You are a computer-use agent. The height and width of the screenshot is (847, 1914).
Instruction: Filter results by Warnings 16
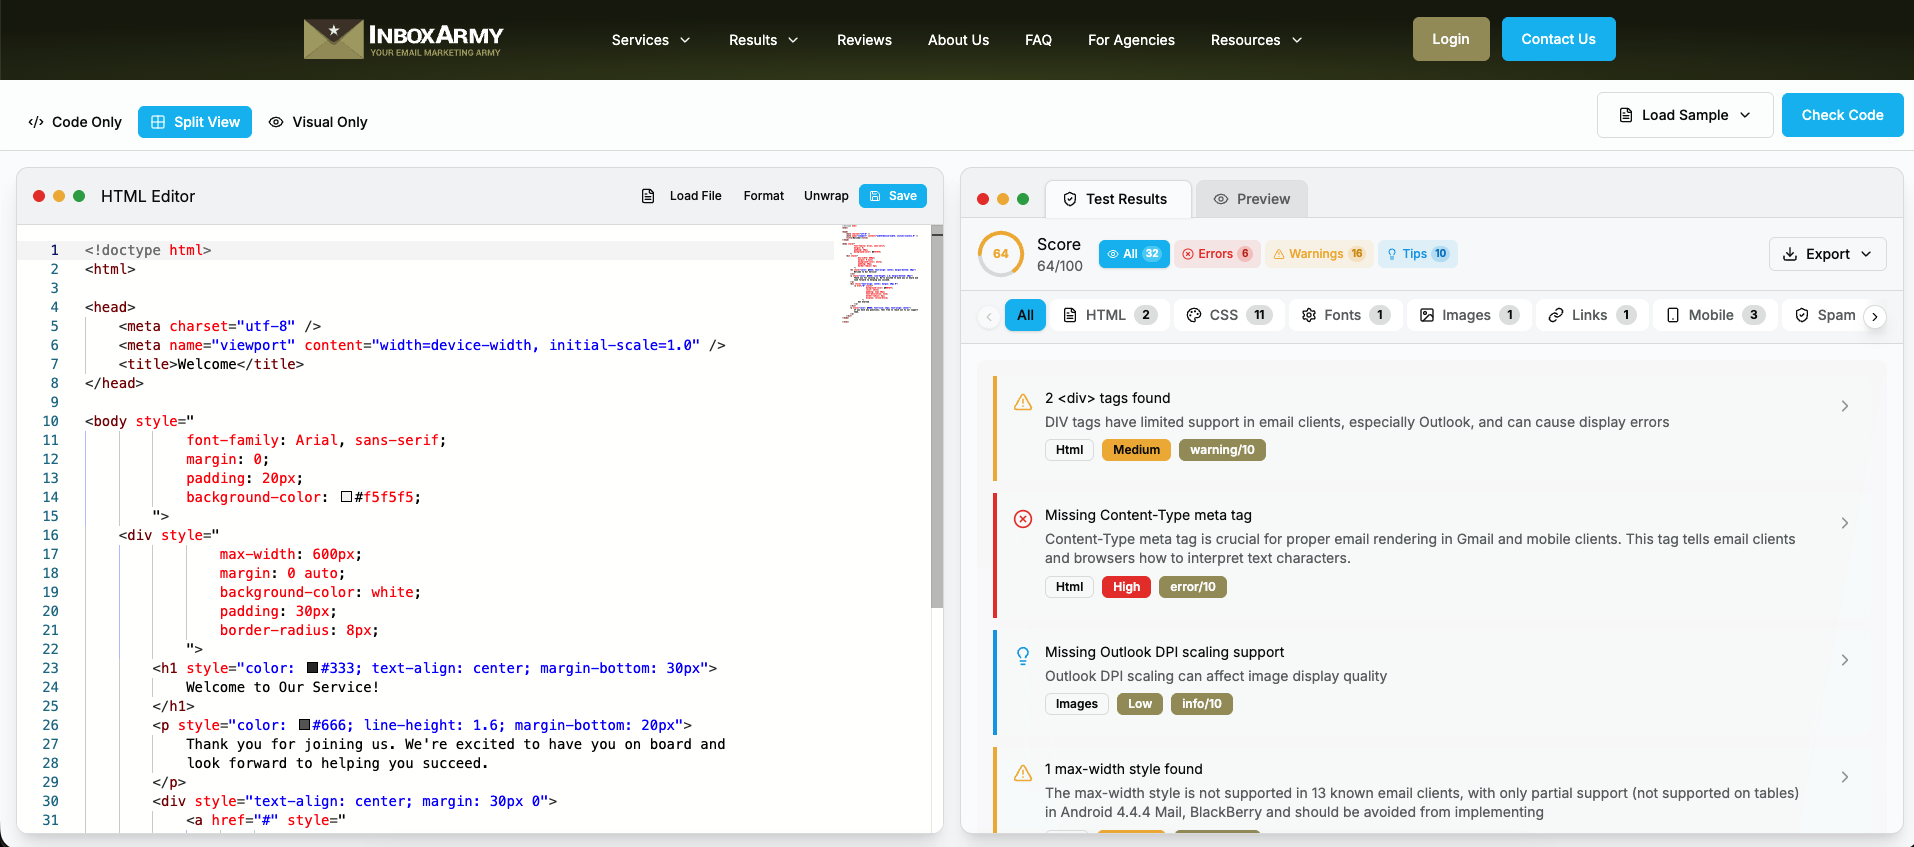pos(1319,254)
